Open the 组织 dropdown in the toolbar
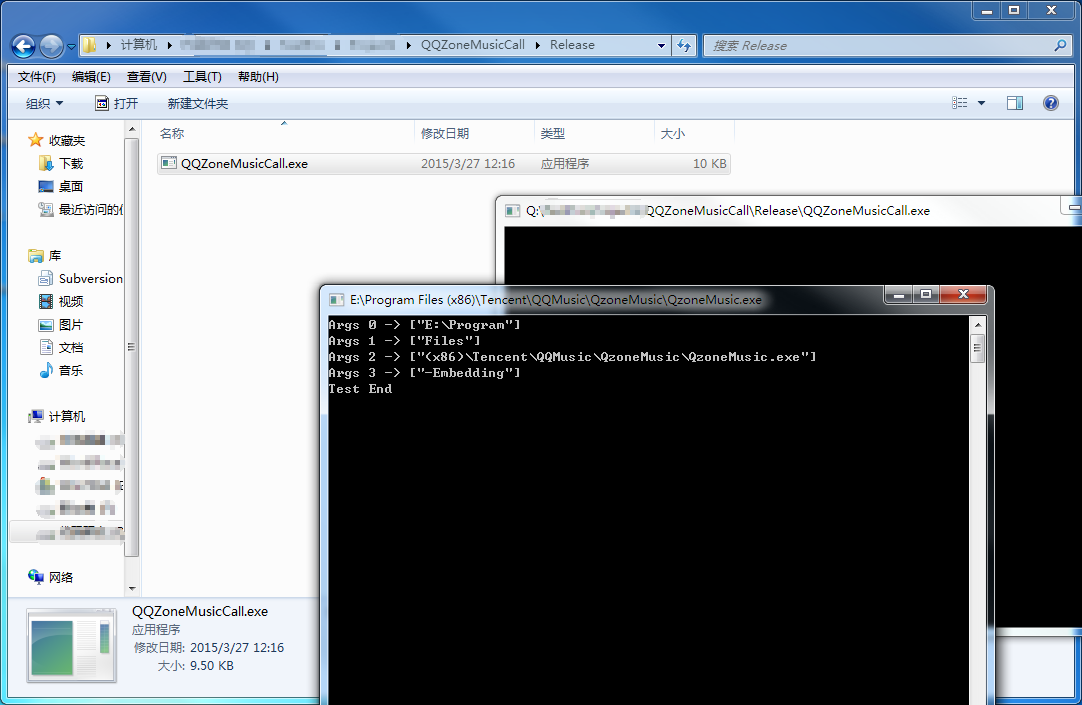 44,103
